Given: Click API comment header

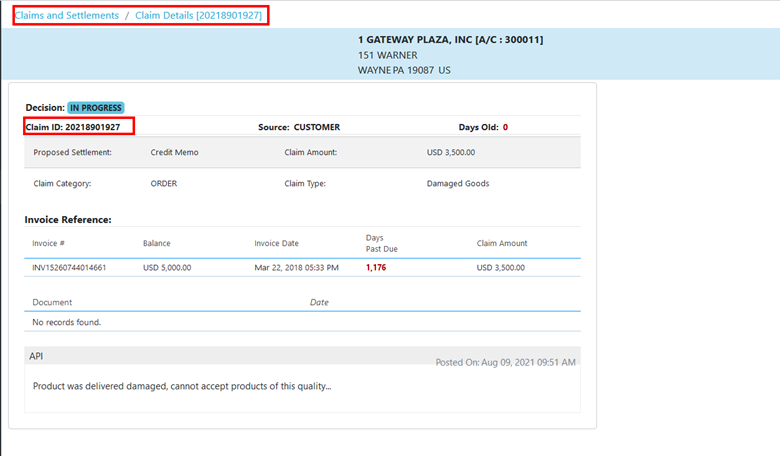Looking at the screenshot, I should pyautogui.click(x=36, y=356).
